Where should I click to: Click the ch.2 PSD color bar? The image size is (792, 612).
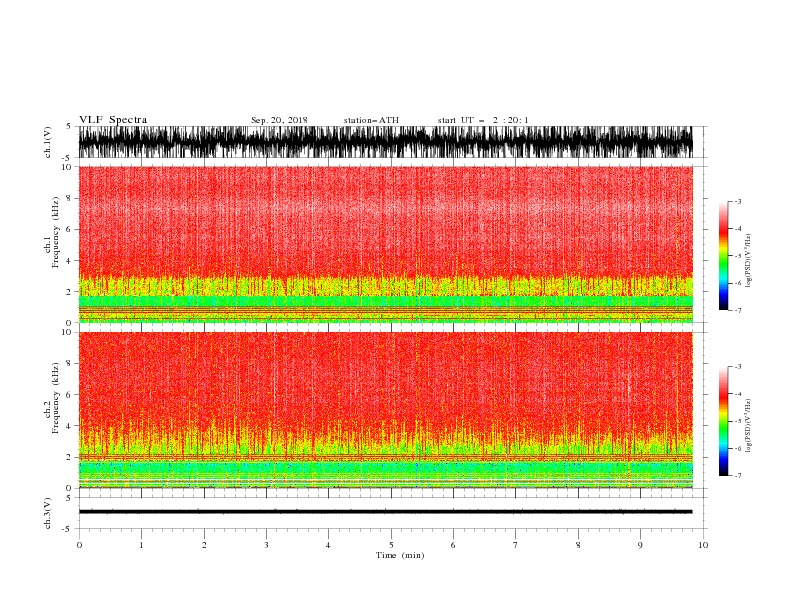click(x=723, y=421)
